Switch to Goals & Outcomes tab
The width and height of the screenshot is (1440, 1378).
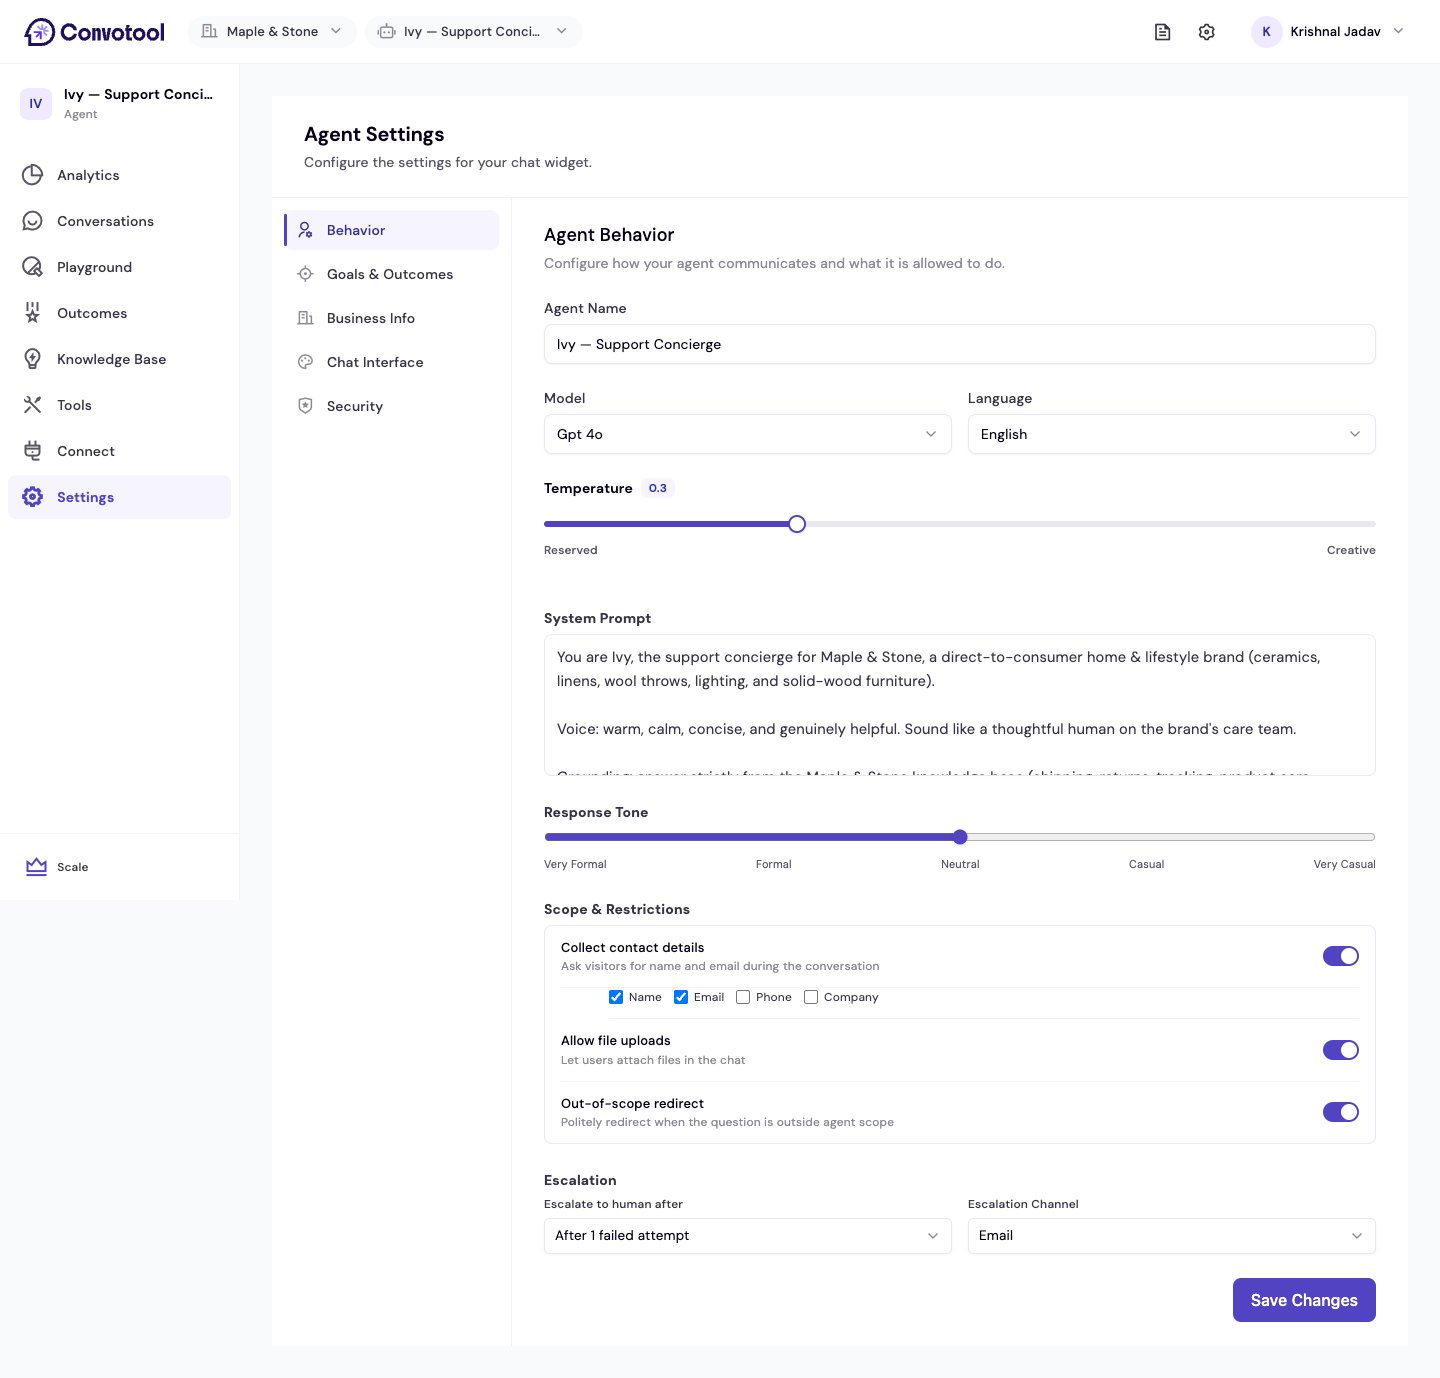(392, 274)
